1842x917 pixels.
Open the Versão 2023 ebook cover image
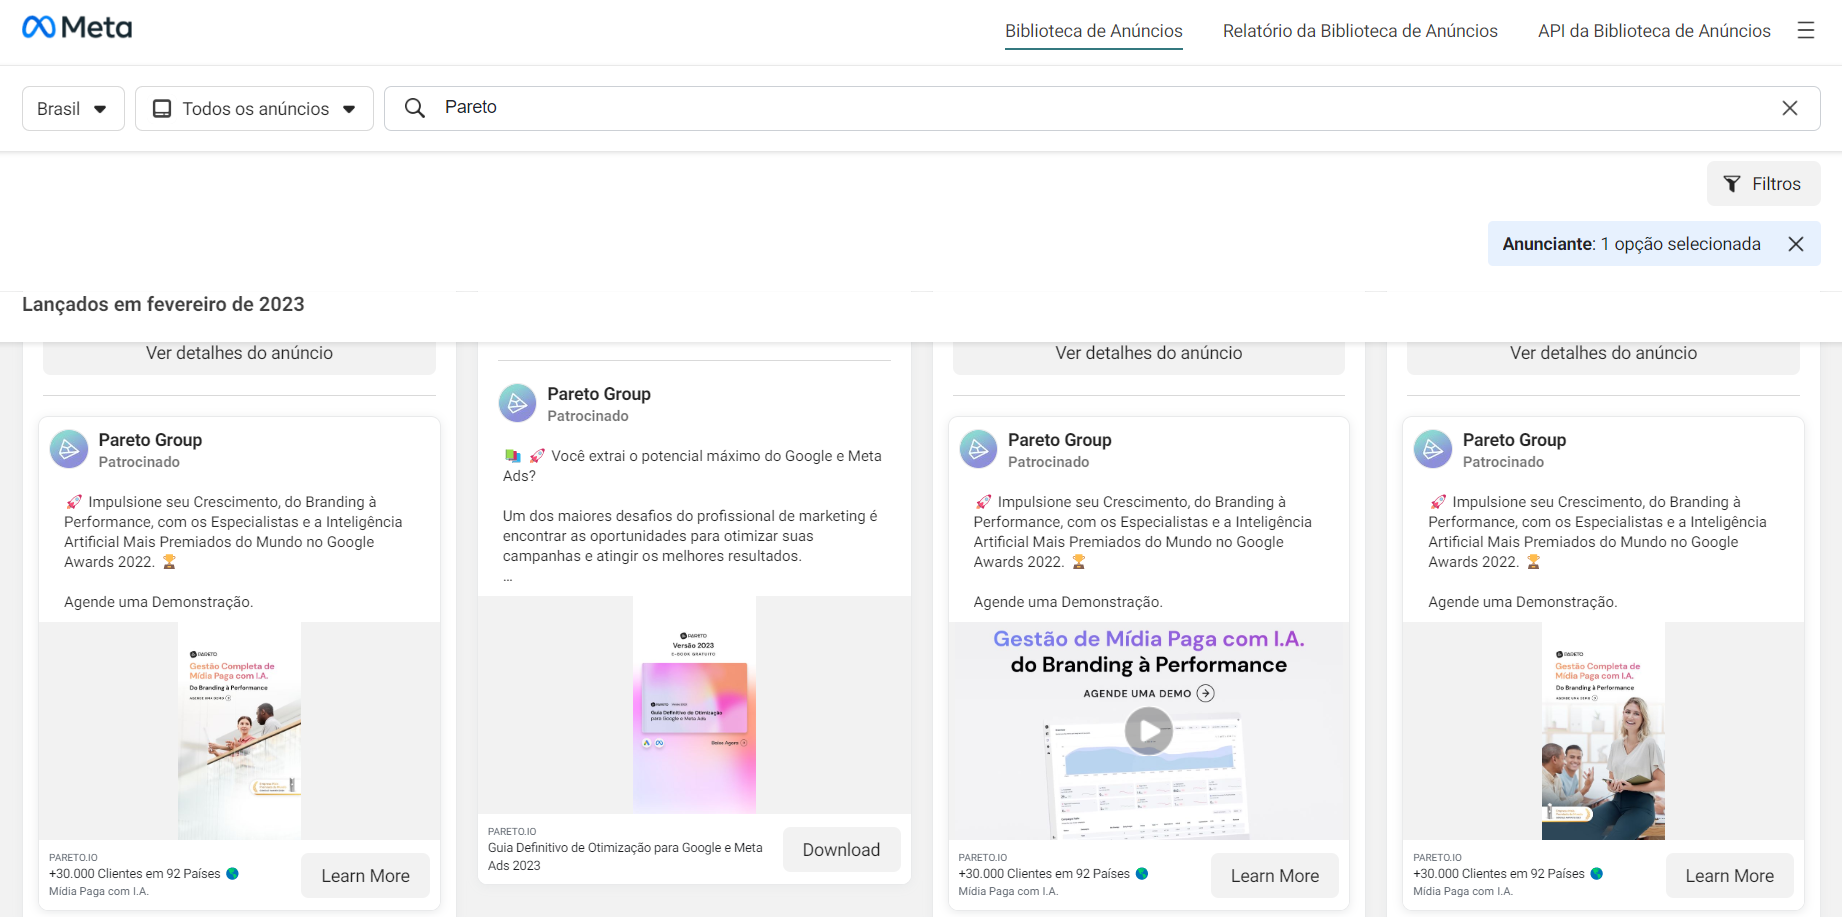click(x=694, y=705)
